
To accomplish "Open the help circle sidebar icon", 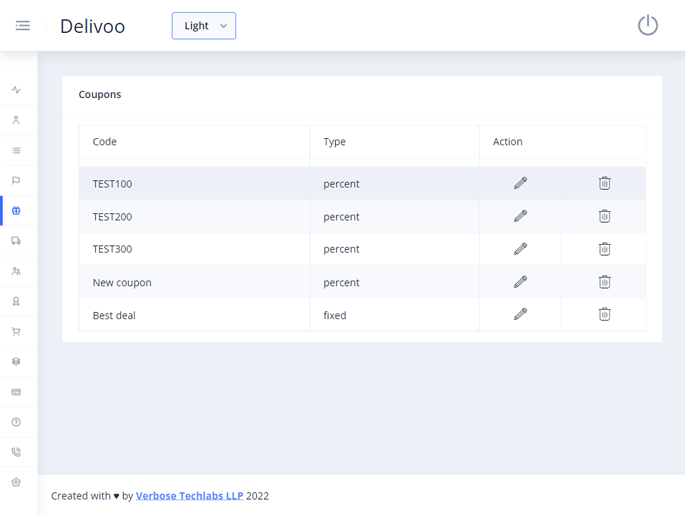I will 16,422.
